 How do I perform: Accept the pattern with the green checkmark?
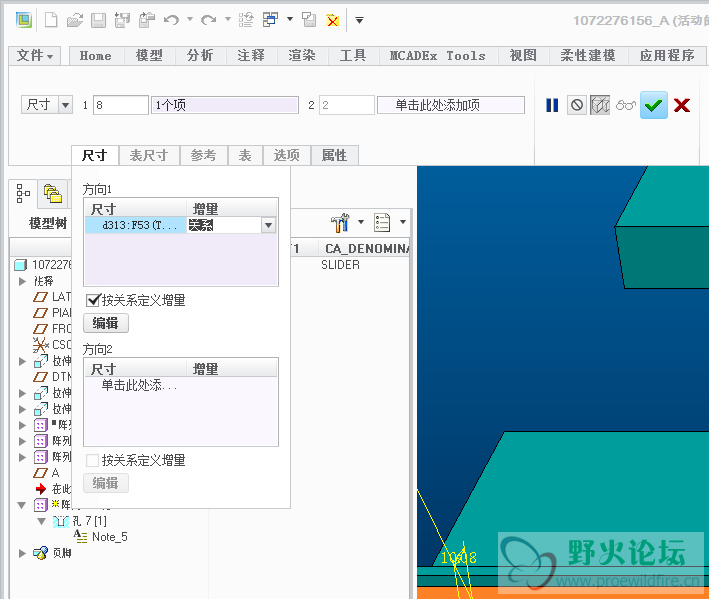[654, 105]
